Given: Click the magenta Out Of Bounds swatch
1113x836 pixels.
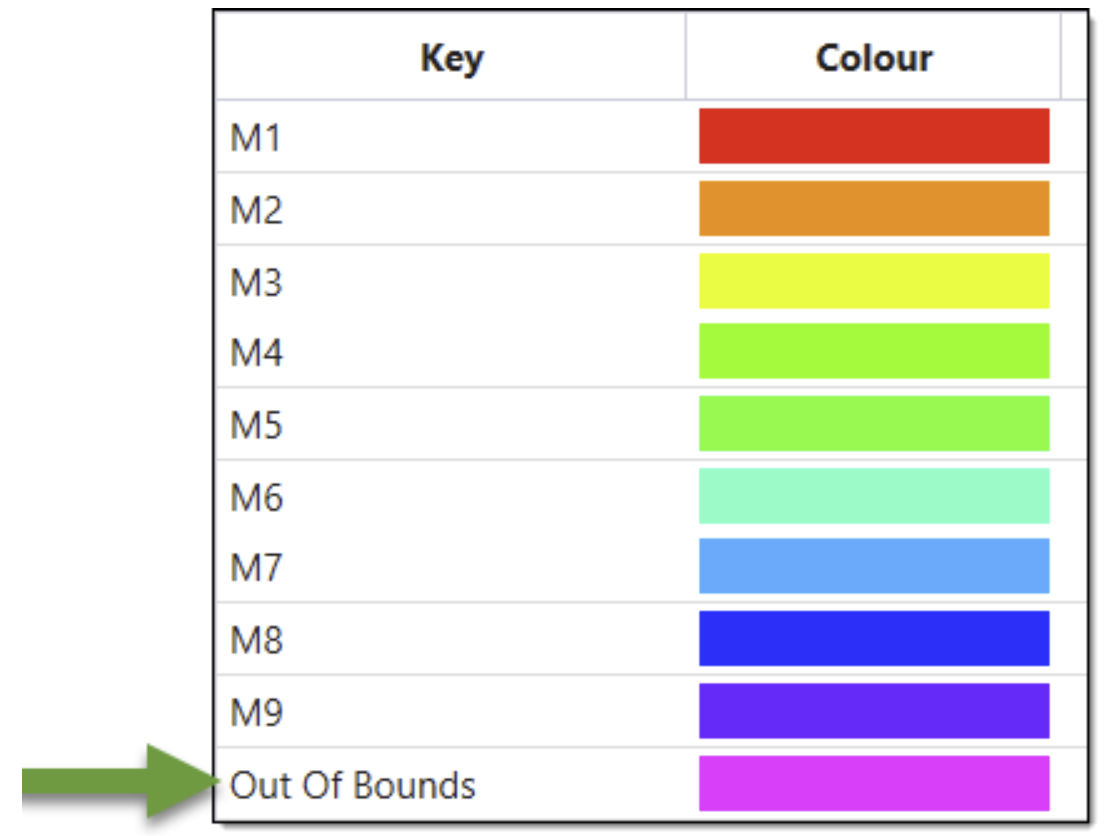Looking at the screenshot, I should tap(873, 783).
